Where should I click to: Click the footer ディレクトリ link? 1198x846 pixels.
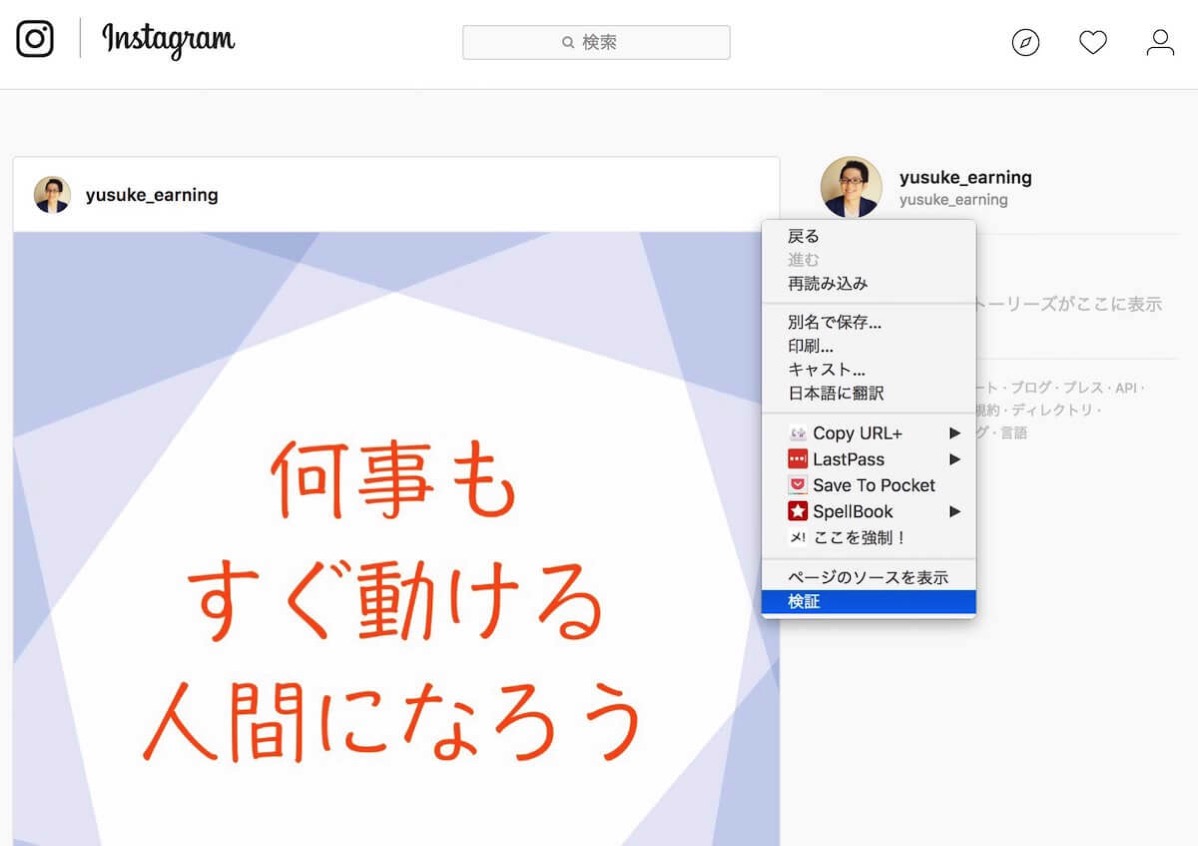1052,410
